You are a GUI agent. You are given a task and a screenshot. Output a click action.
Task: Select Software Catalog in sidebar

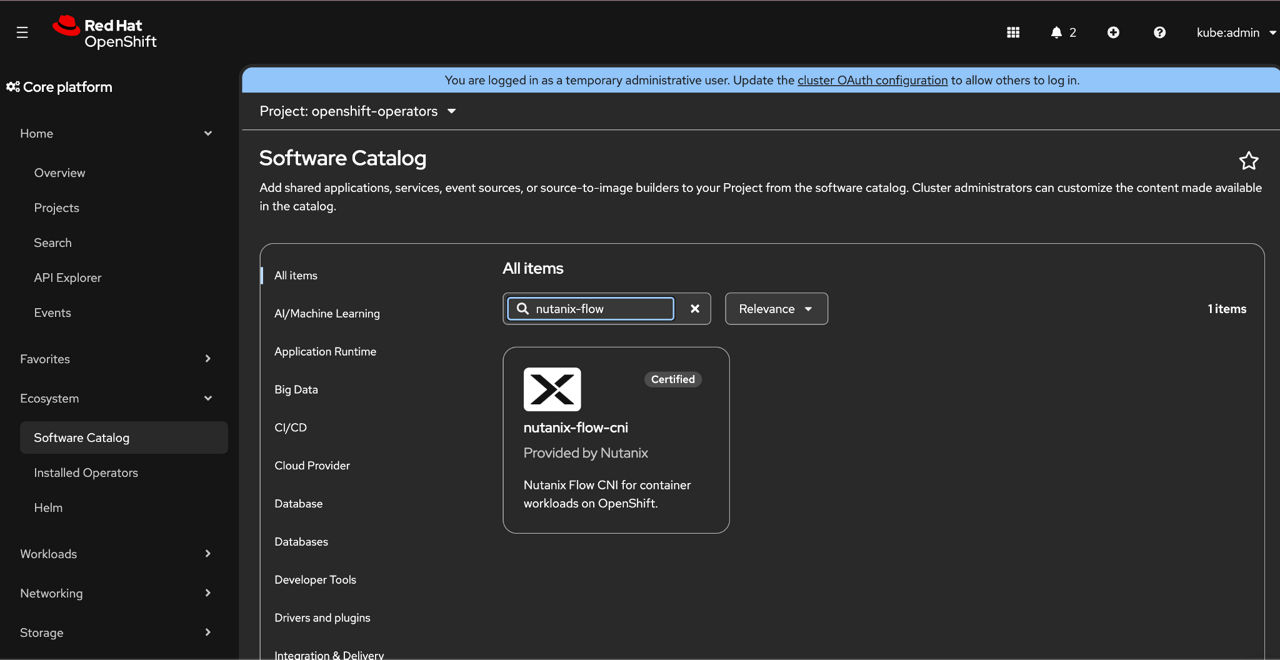(124, 438)
